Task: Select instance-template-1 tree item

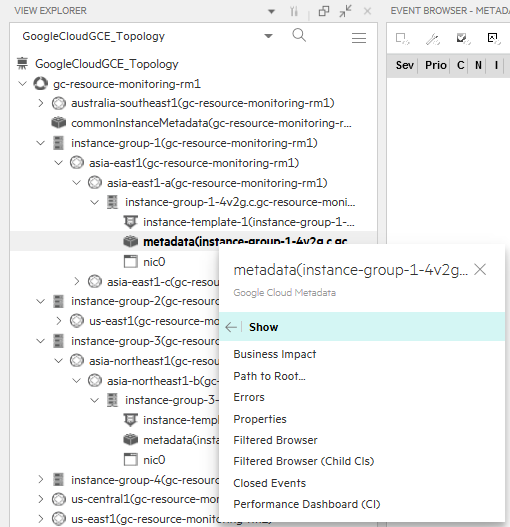Action: (x=249, y=222)
